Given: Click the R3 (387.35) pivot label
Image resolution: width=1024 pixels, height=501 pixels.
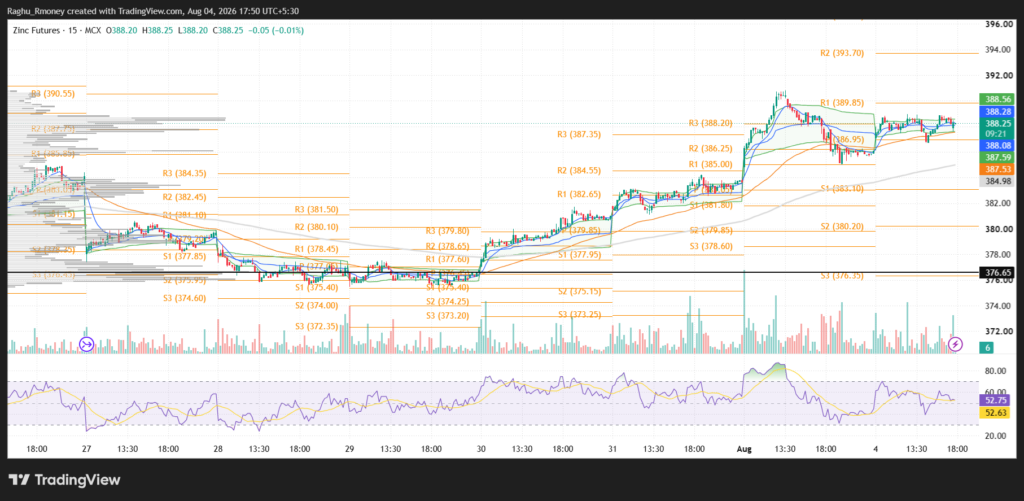Looking at the screenshot, I should coord(579,135).
